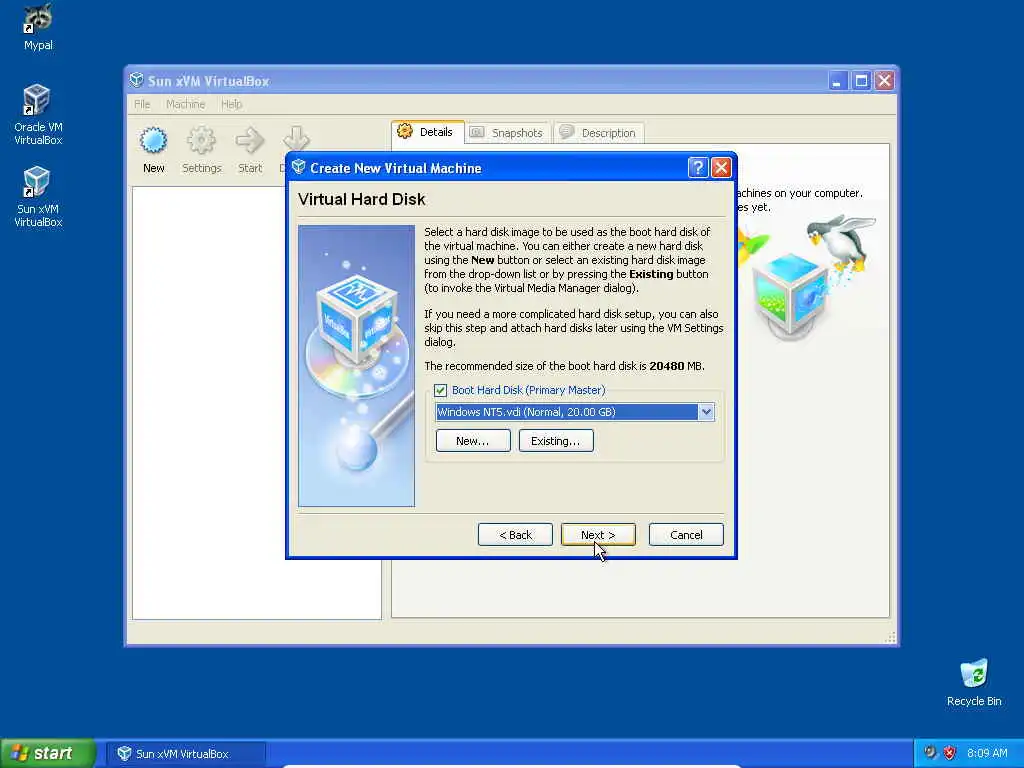The height and width of the screenshot is (768, 1024).
Task: Open the Windows Start menu
Action: (47, 753)
